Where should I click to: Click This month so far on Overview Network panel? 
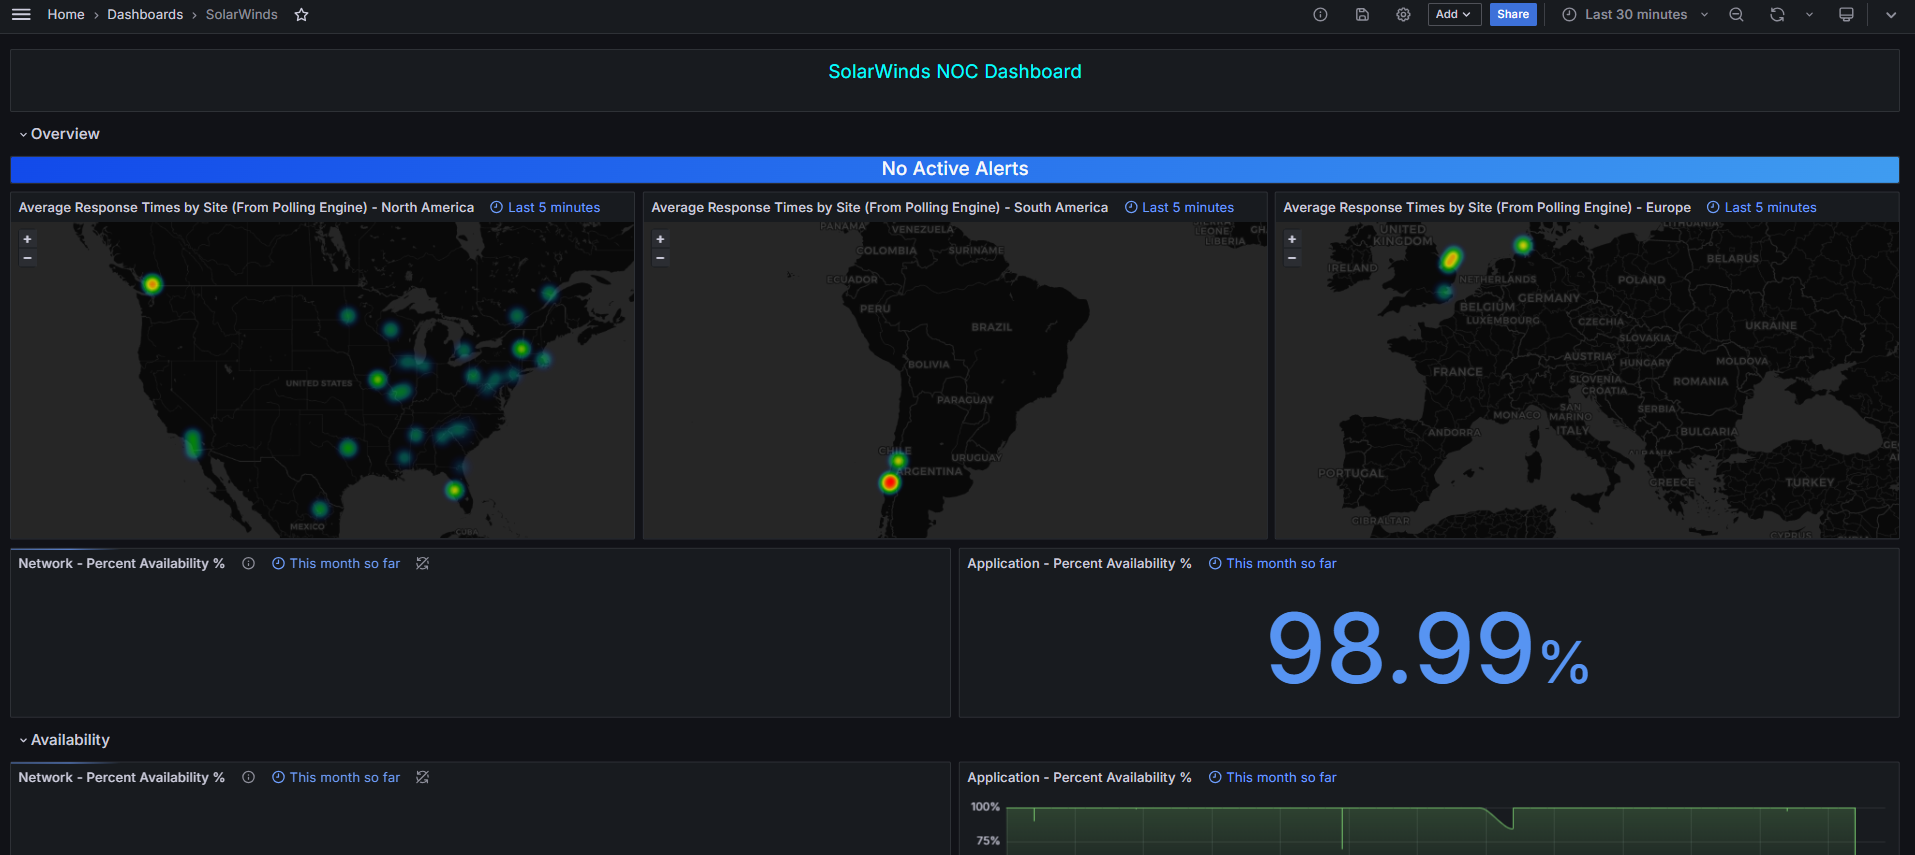coord(336,564)
